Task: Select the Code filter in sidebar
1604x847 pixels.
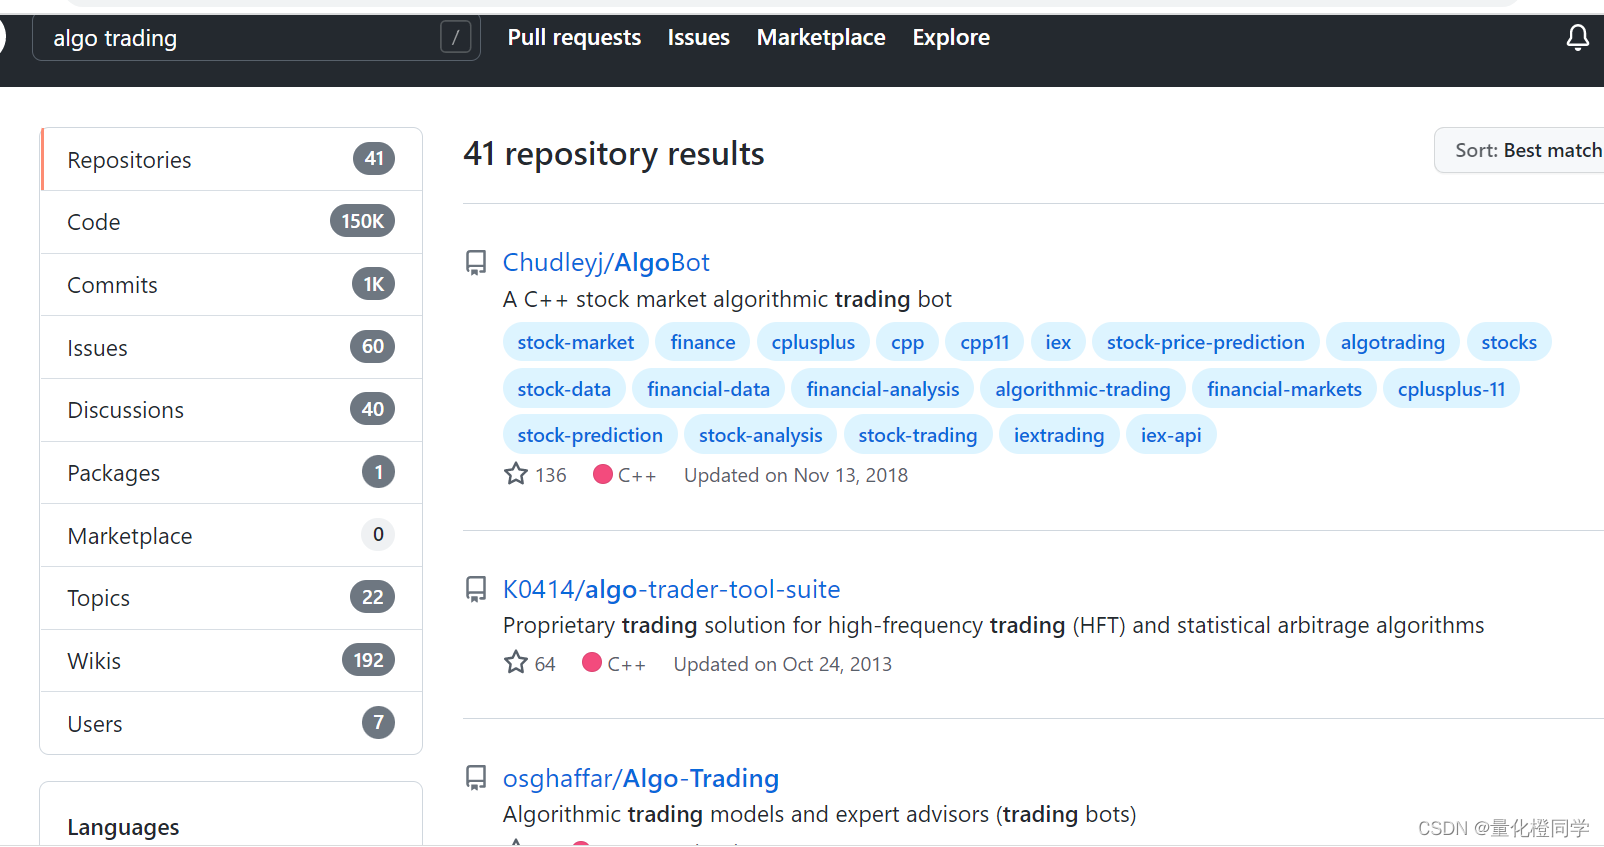Action: coord(231,222)
